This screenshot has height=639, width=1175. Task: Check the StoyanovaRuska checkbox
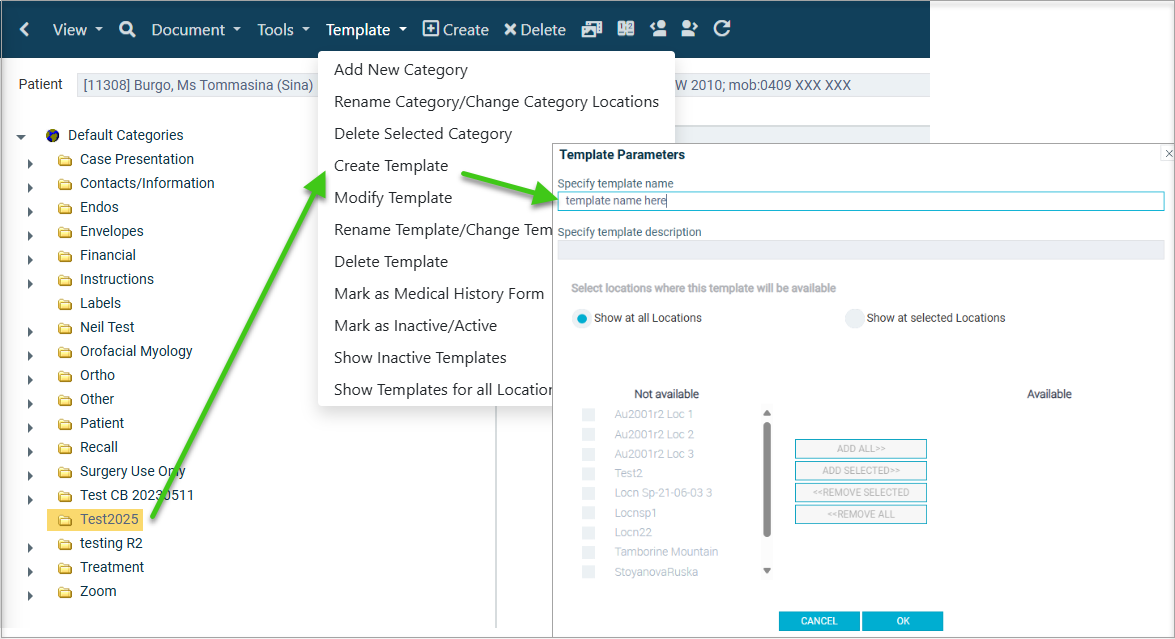click(x=588, y=572)
